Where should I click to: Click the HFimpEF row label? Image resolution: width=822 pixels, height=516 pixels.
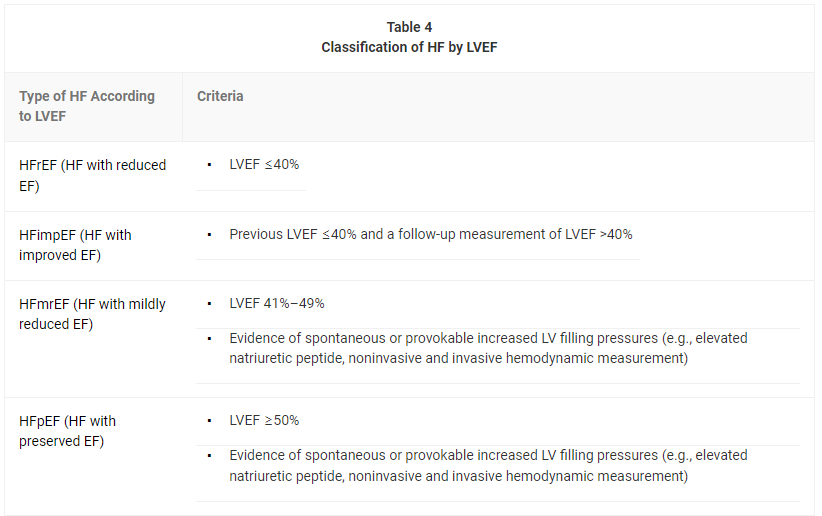pos(75,245)
